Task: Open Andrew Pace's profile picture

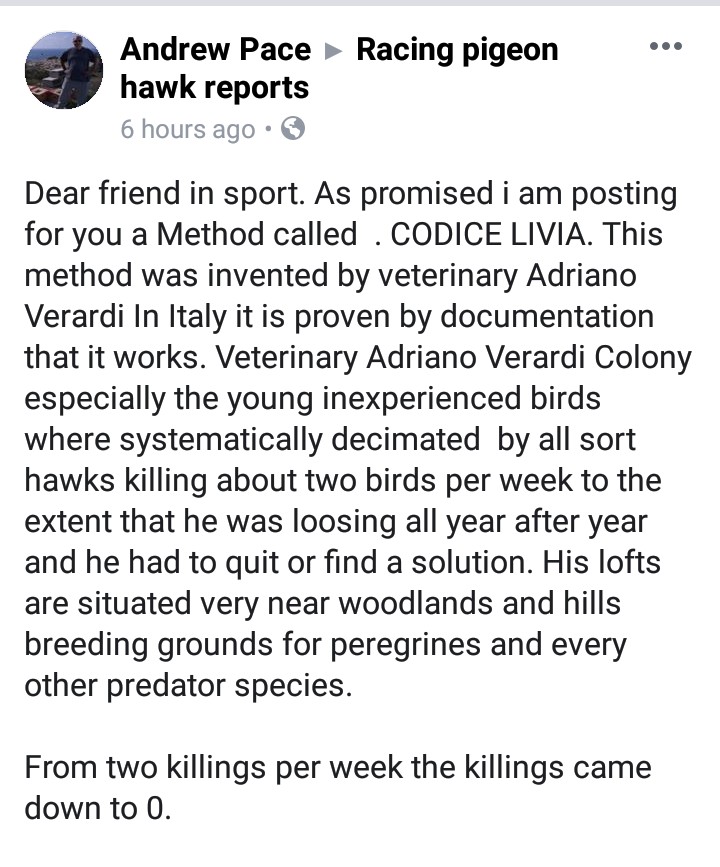Action: pos(64,70)
